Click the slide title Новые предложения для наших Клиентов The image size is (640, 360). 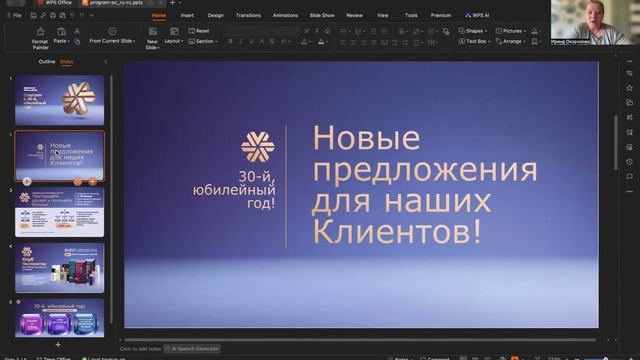coord(425,185)
